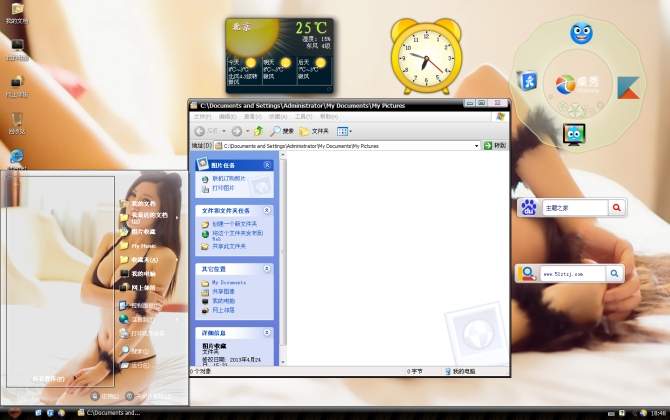Click the Baidu widget search field
The width and height of the screenshot is (670, 420).
click(575, 208)
